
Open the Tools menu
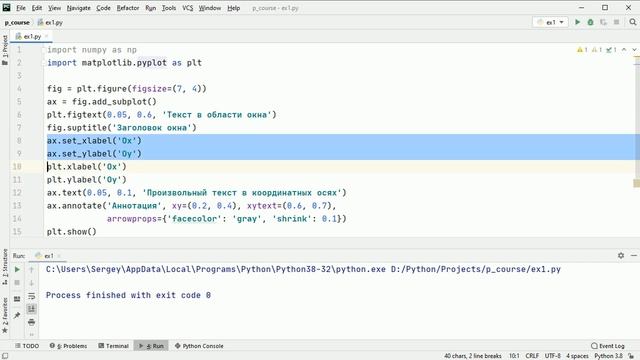[169, 8]
